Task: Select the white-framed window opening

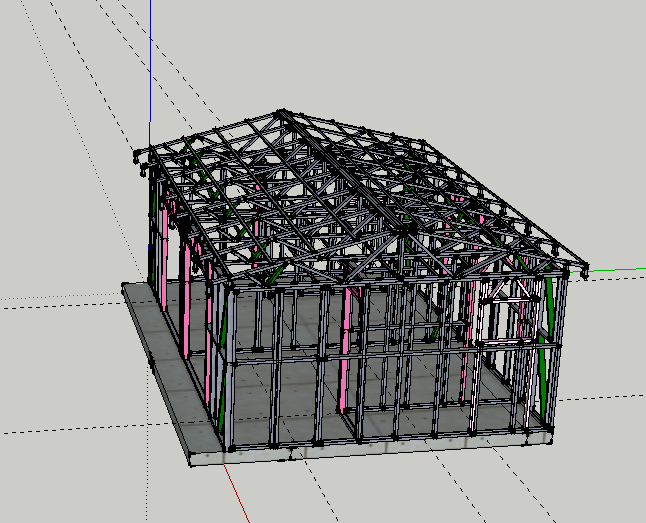Action: point(506,322)
